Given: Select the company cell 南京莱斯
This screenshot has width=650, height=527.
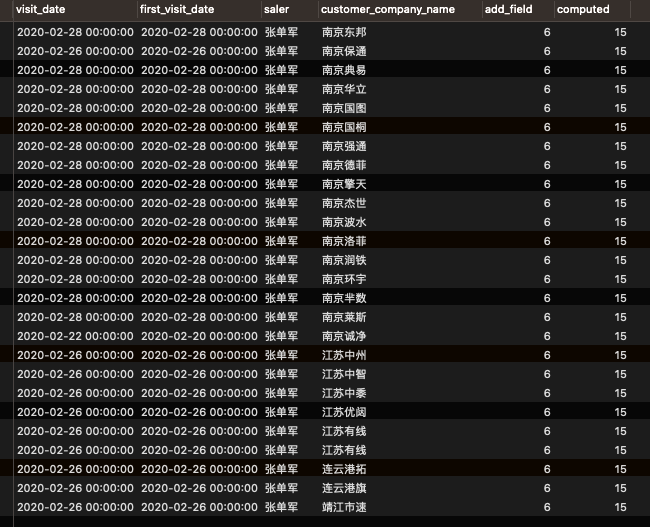Looking at the screenshot, I should 344,317.
